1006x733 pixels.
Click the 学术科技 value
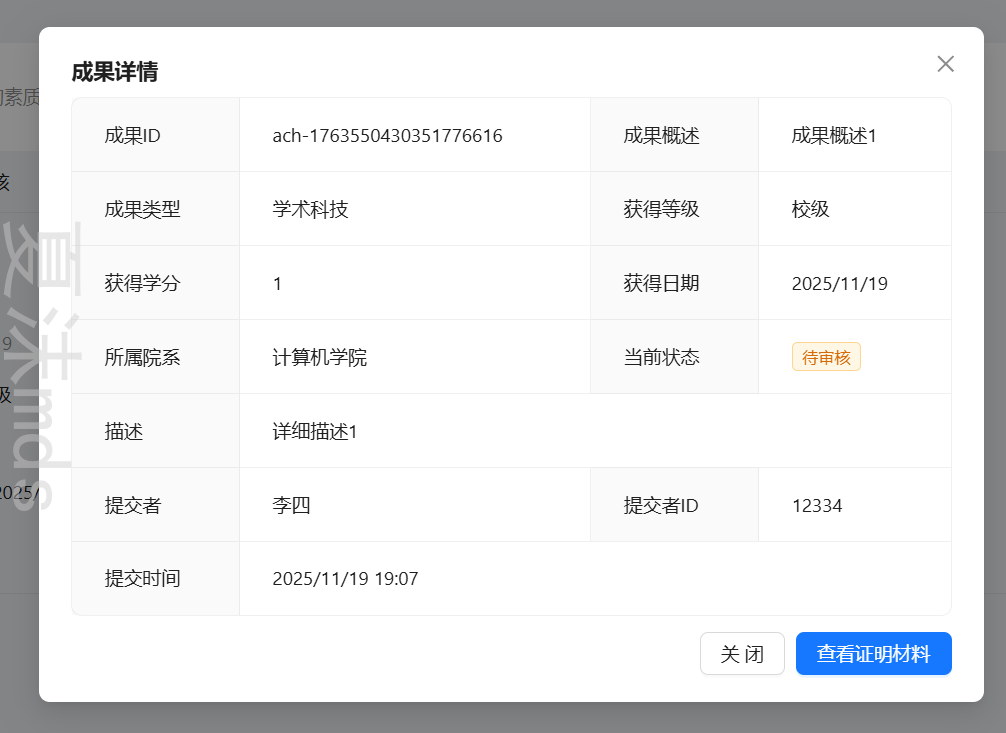pos(310,209)
